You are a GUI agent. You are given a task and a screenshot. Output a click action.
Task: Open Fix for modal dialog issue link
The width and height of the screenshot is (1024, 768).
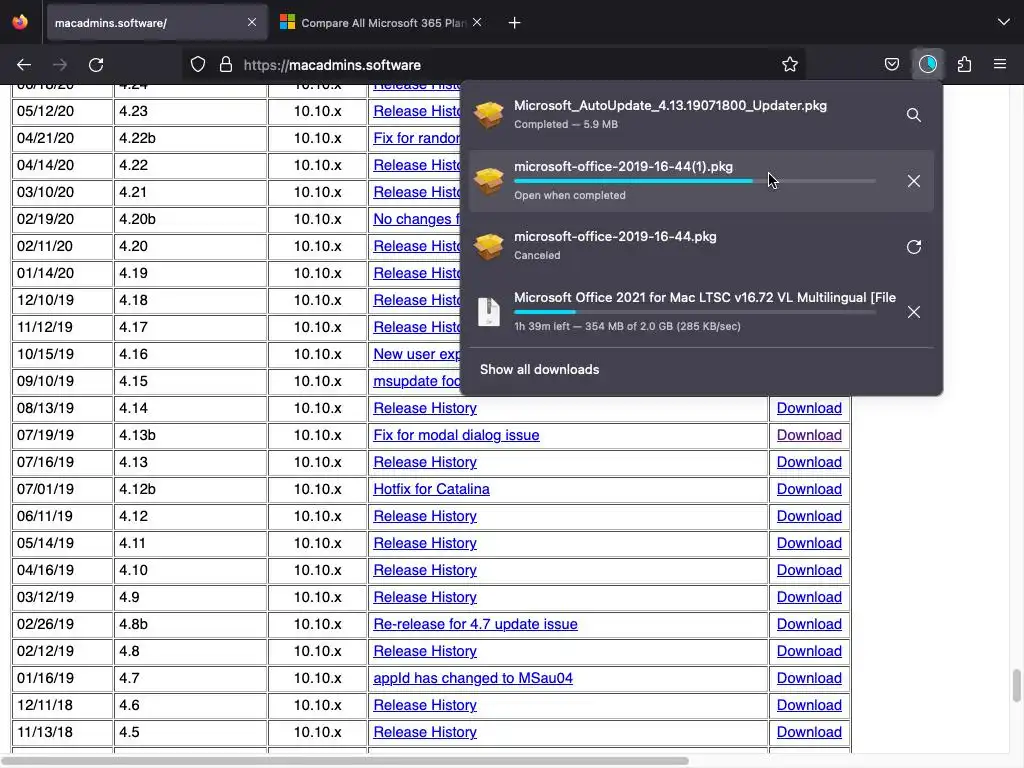456,435
